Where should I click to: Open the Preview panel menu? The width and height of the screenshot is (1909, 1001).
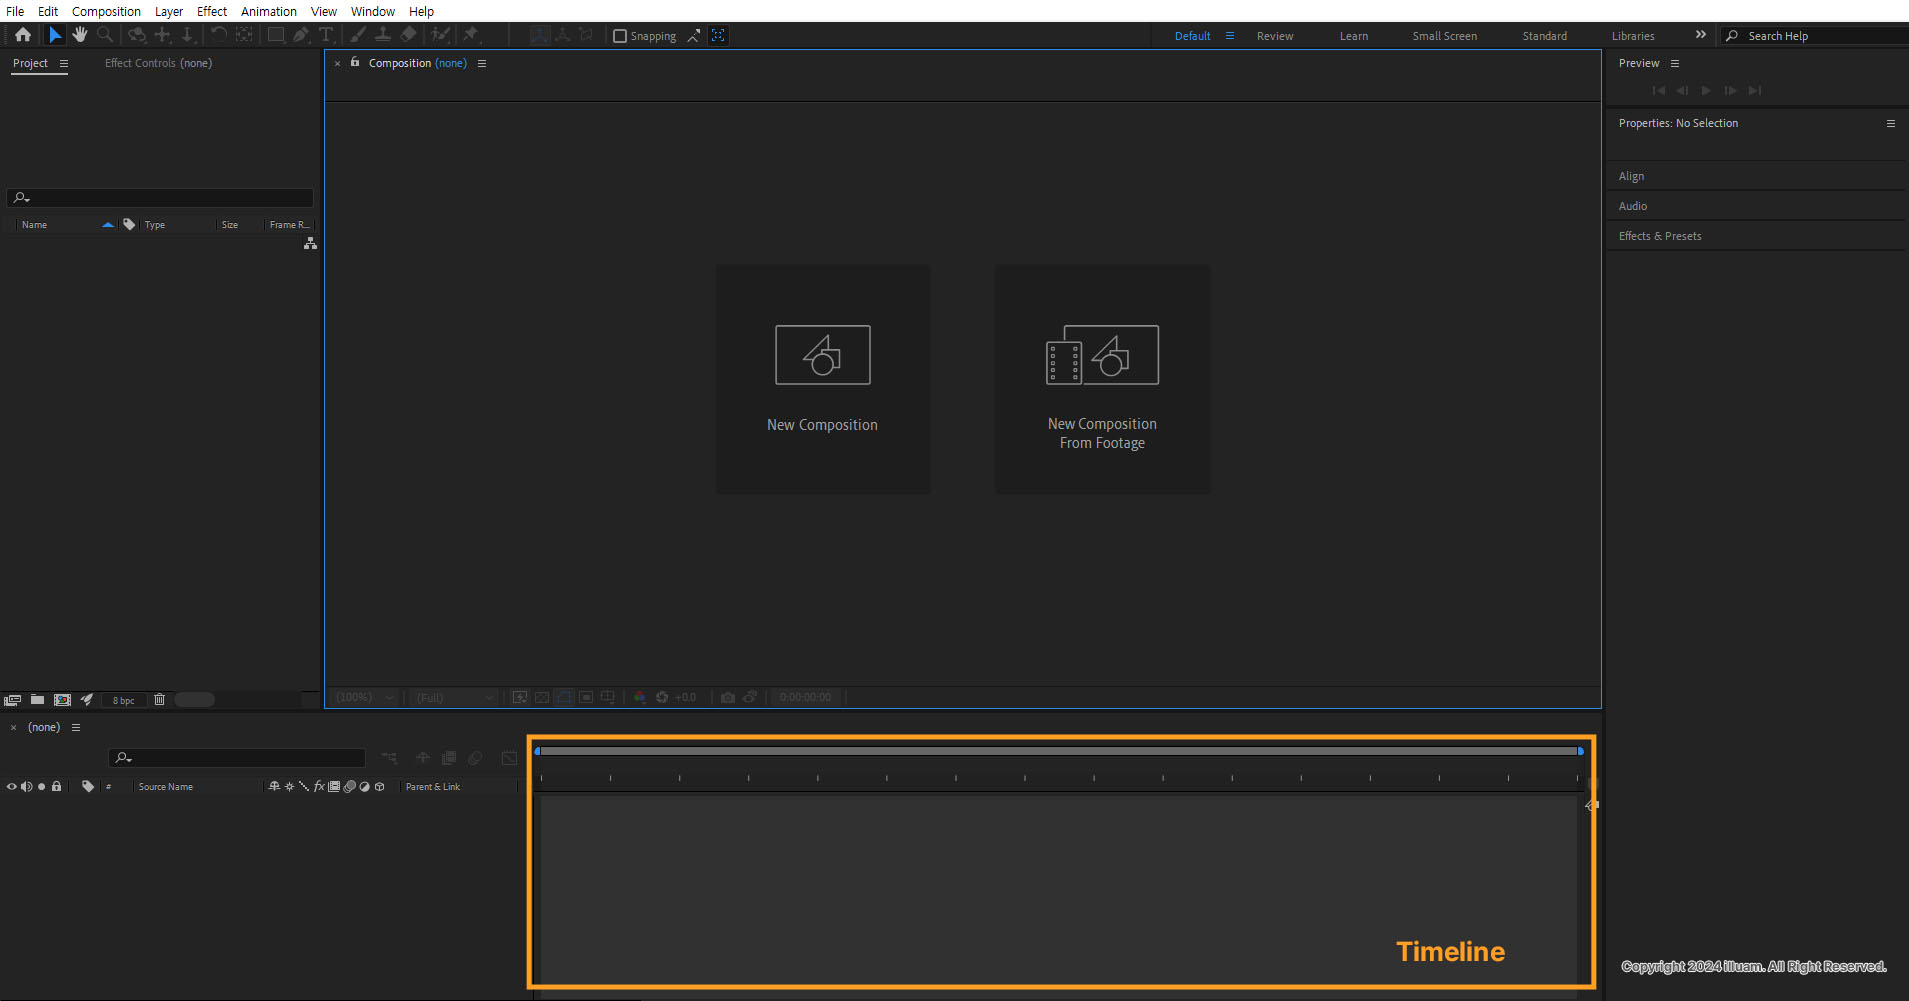(x=1675, y=63)
